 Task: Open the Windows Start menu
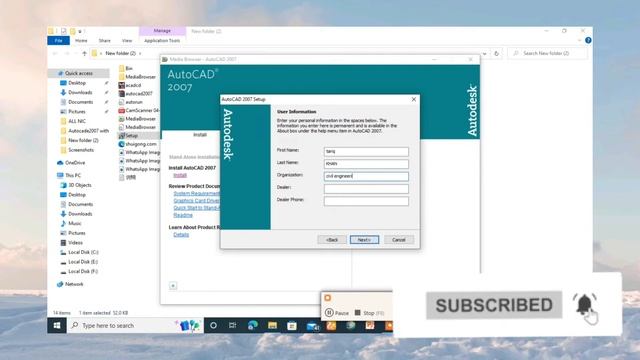[57, 325]
